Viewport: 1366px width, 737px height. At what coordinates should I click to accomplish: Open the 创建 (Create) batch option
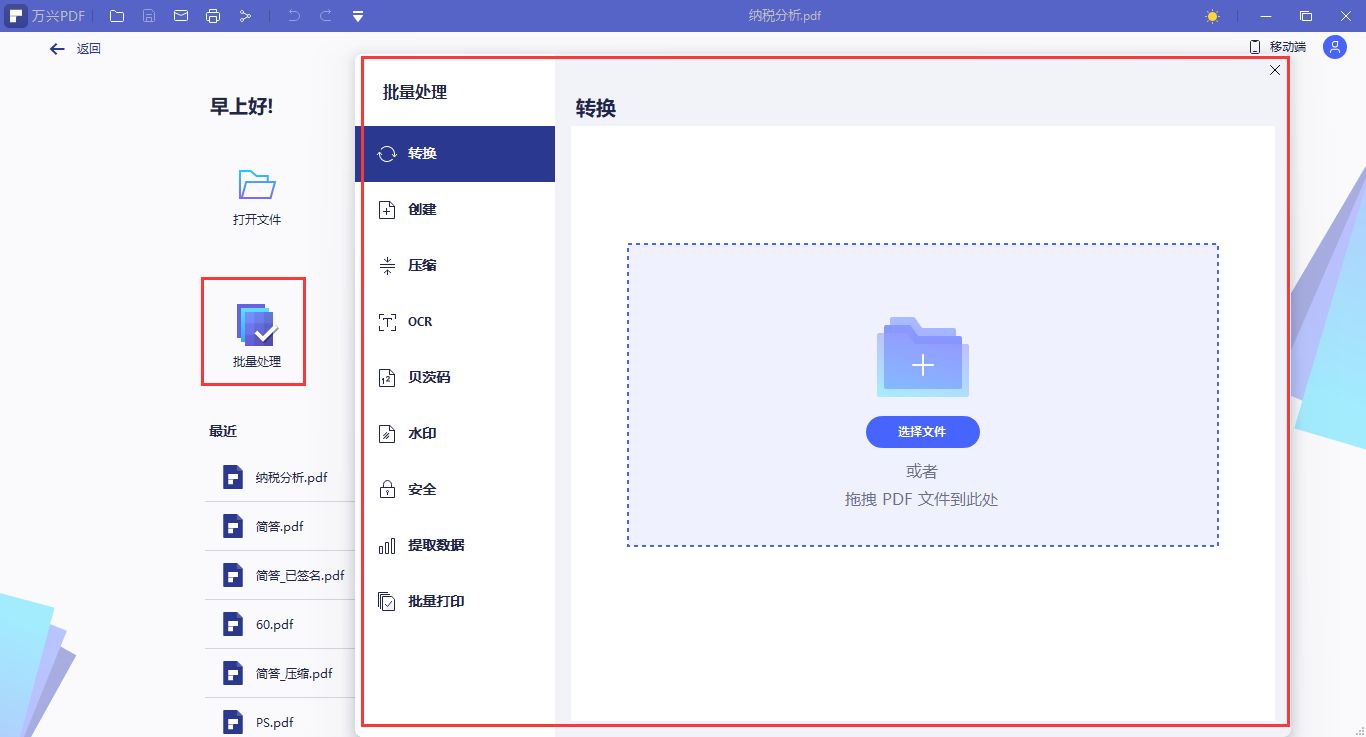(420, 209)
